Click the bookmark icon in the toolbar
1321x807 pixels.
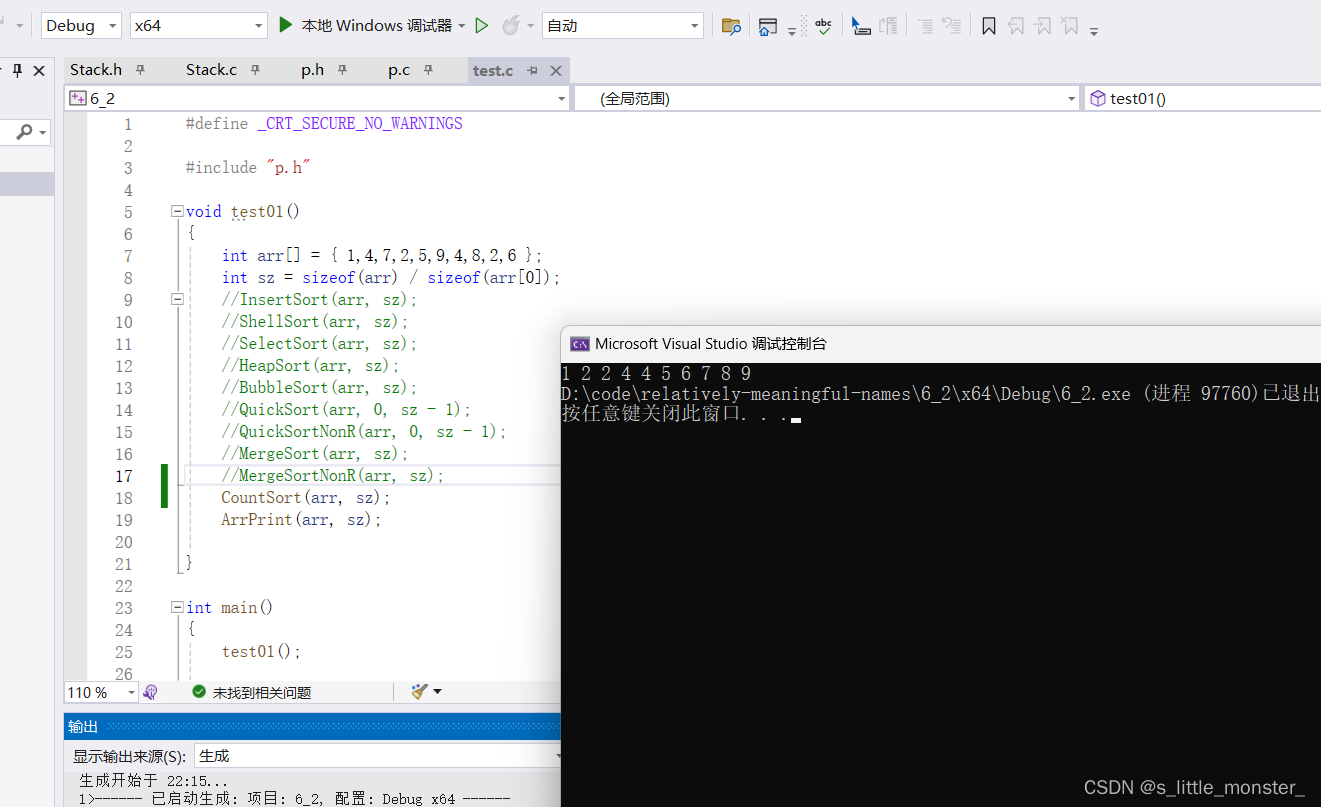tap(989, 26)
